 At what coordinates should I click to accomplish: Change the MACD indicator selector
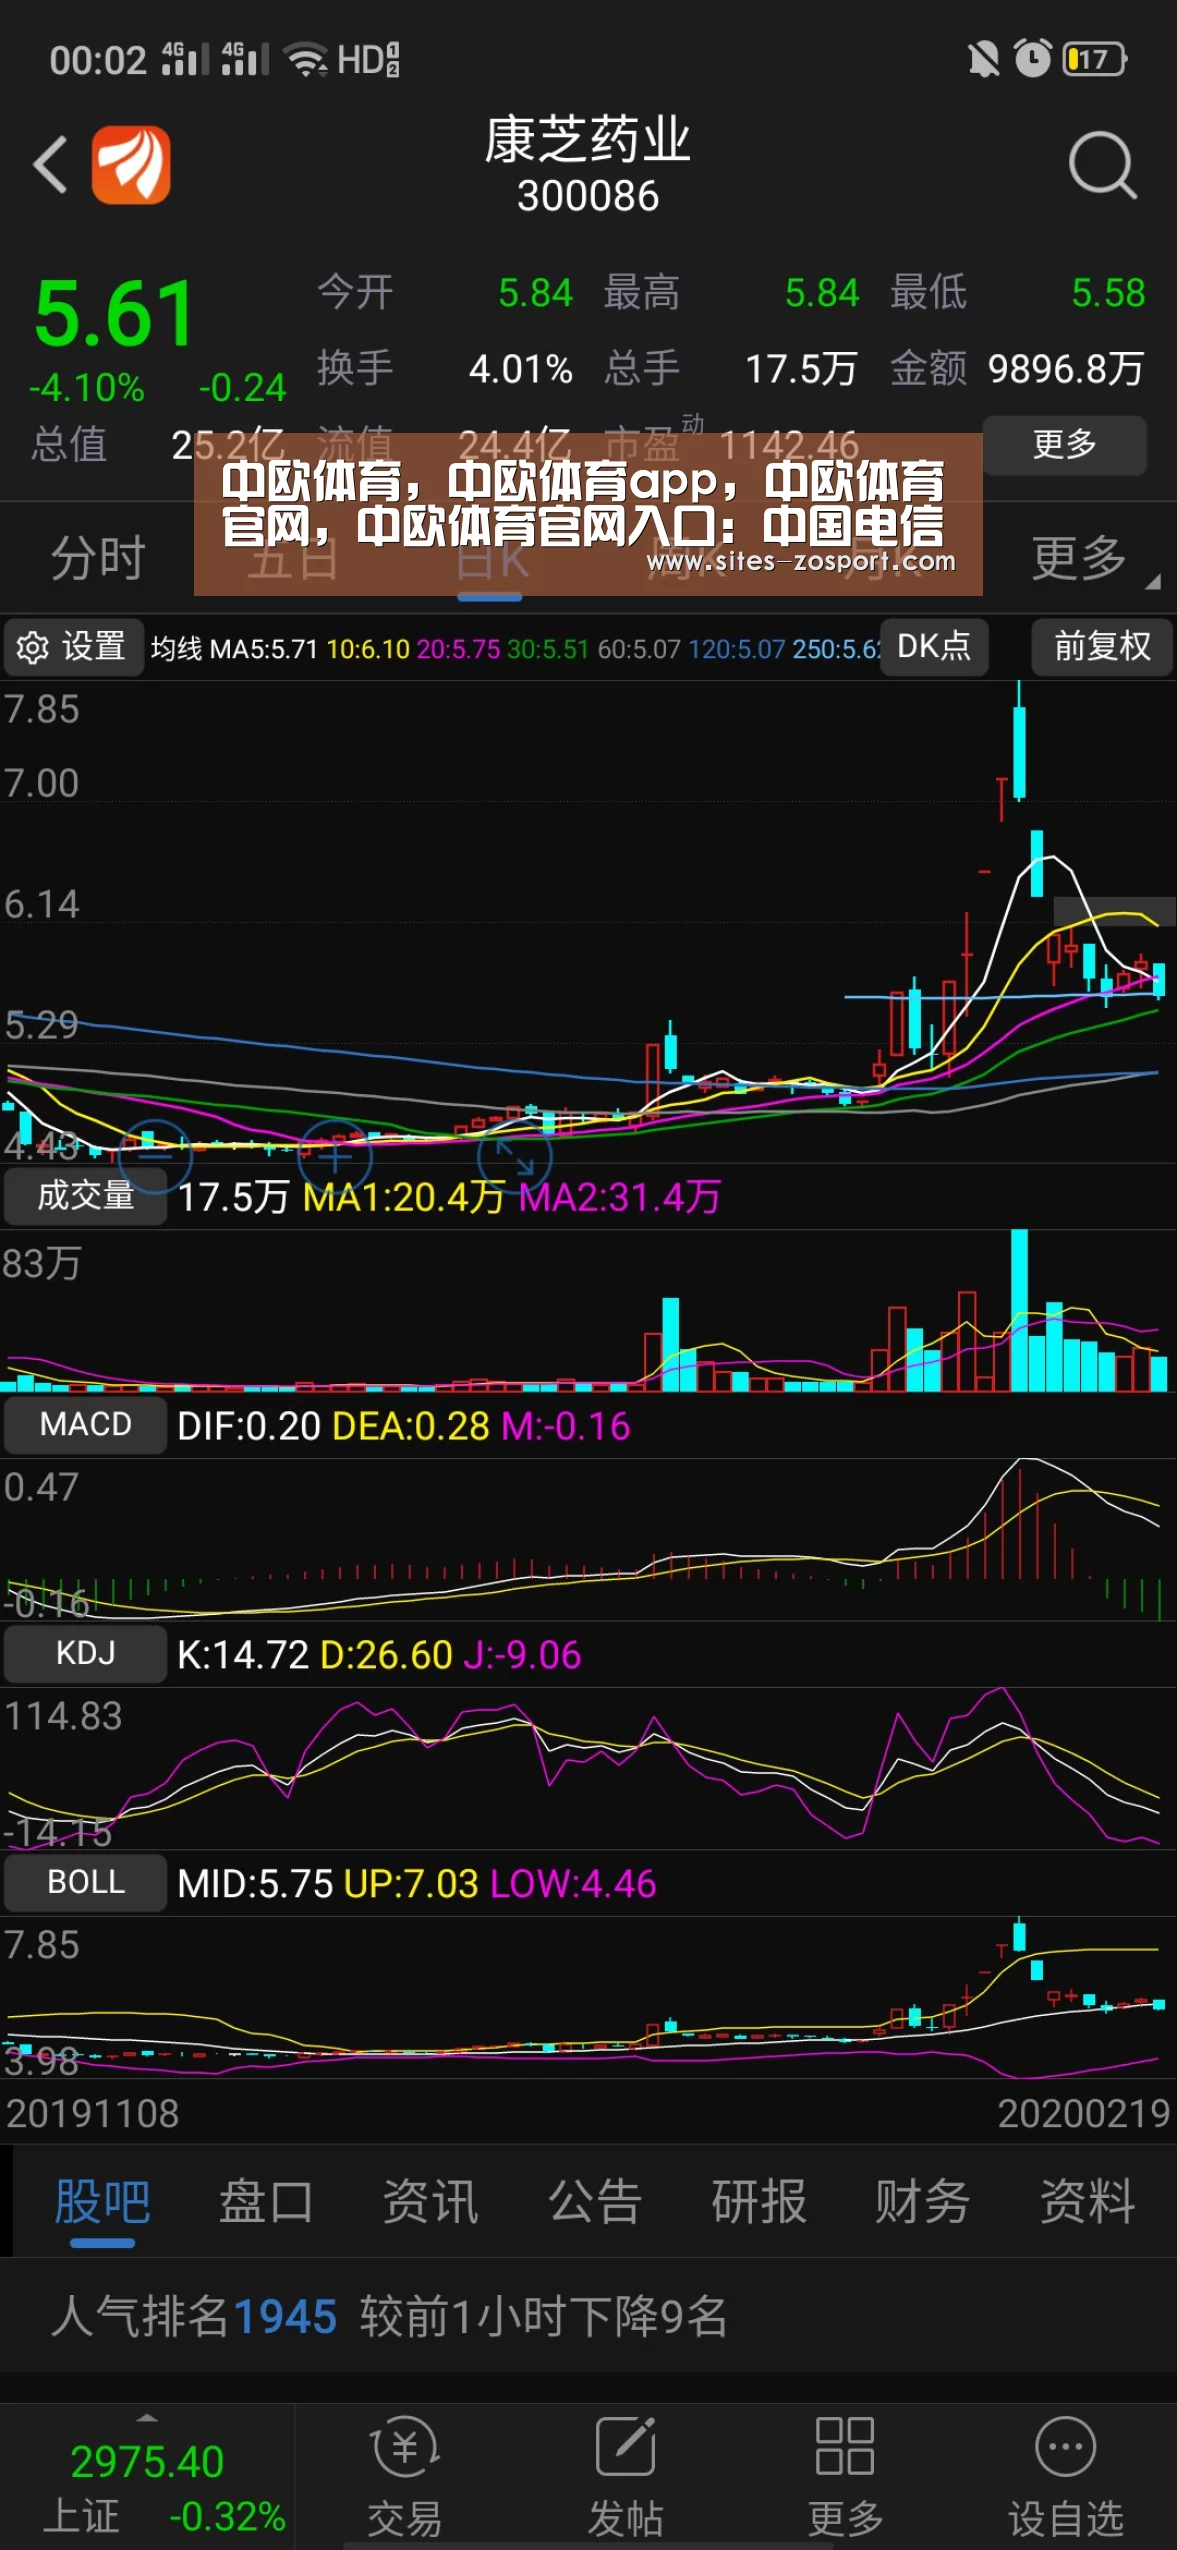point(85,1425)
